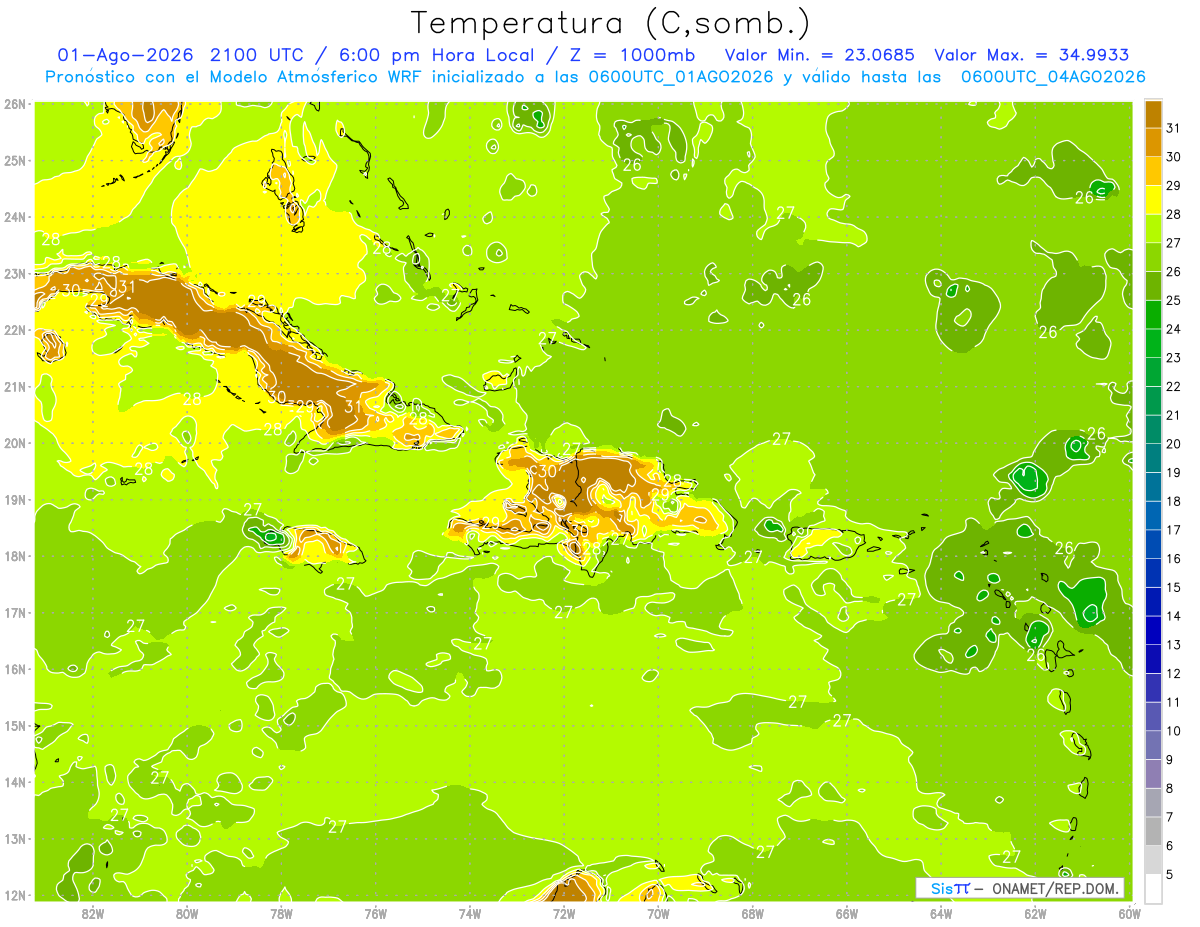Click the '82W' longitude axis label
The image size is (1200, 927).
pyautogui.click(x=93, y=913)
